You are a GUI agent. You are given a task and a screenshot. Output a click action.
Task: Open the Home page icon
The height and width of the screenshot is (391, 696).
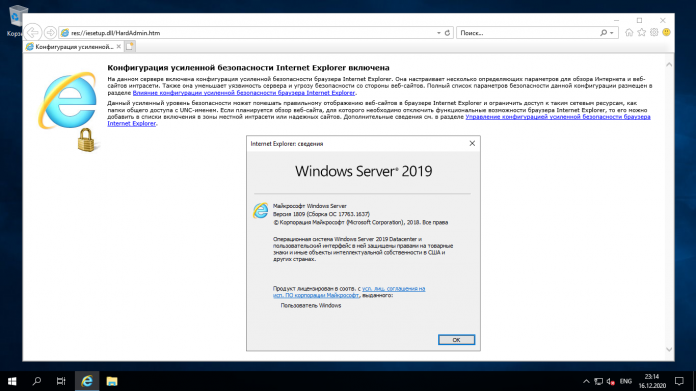[629, 32]
